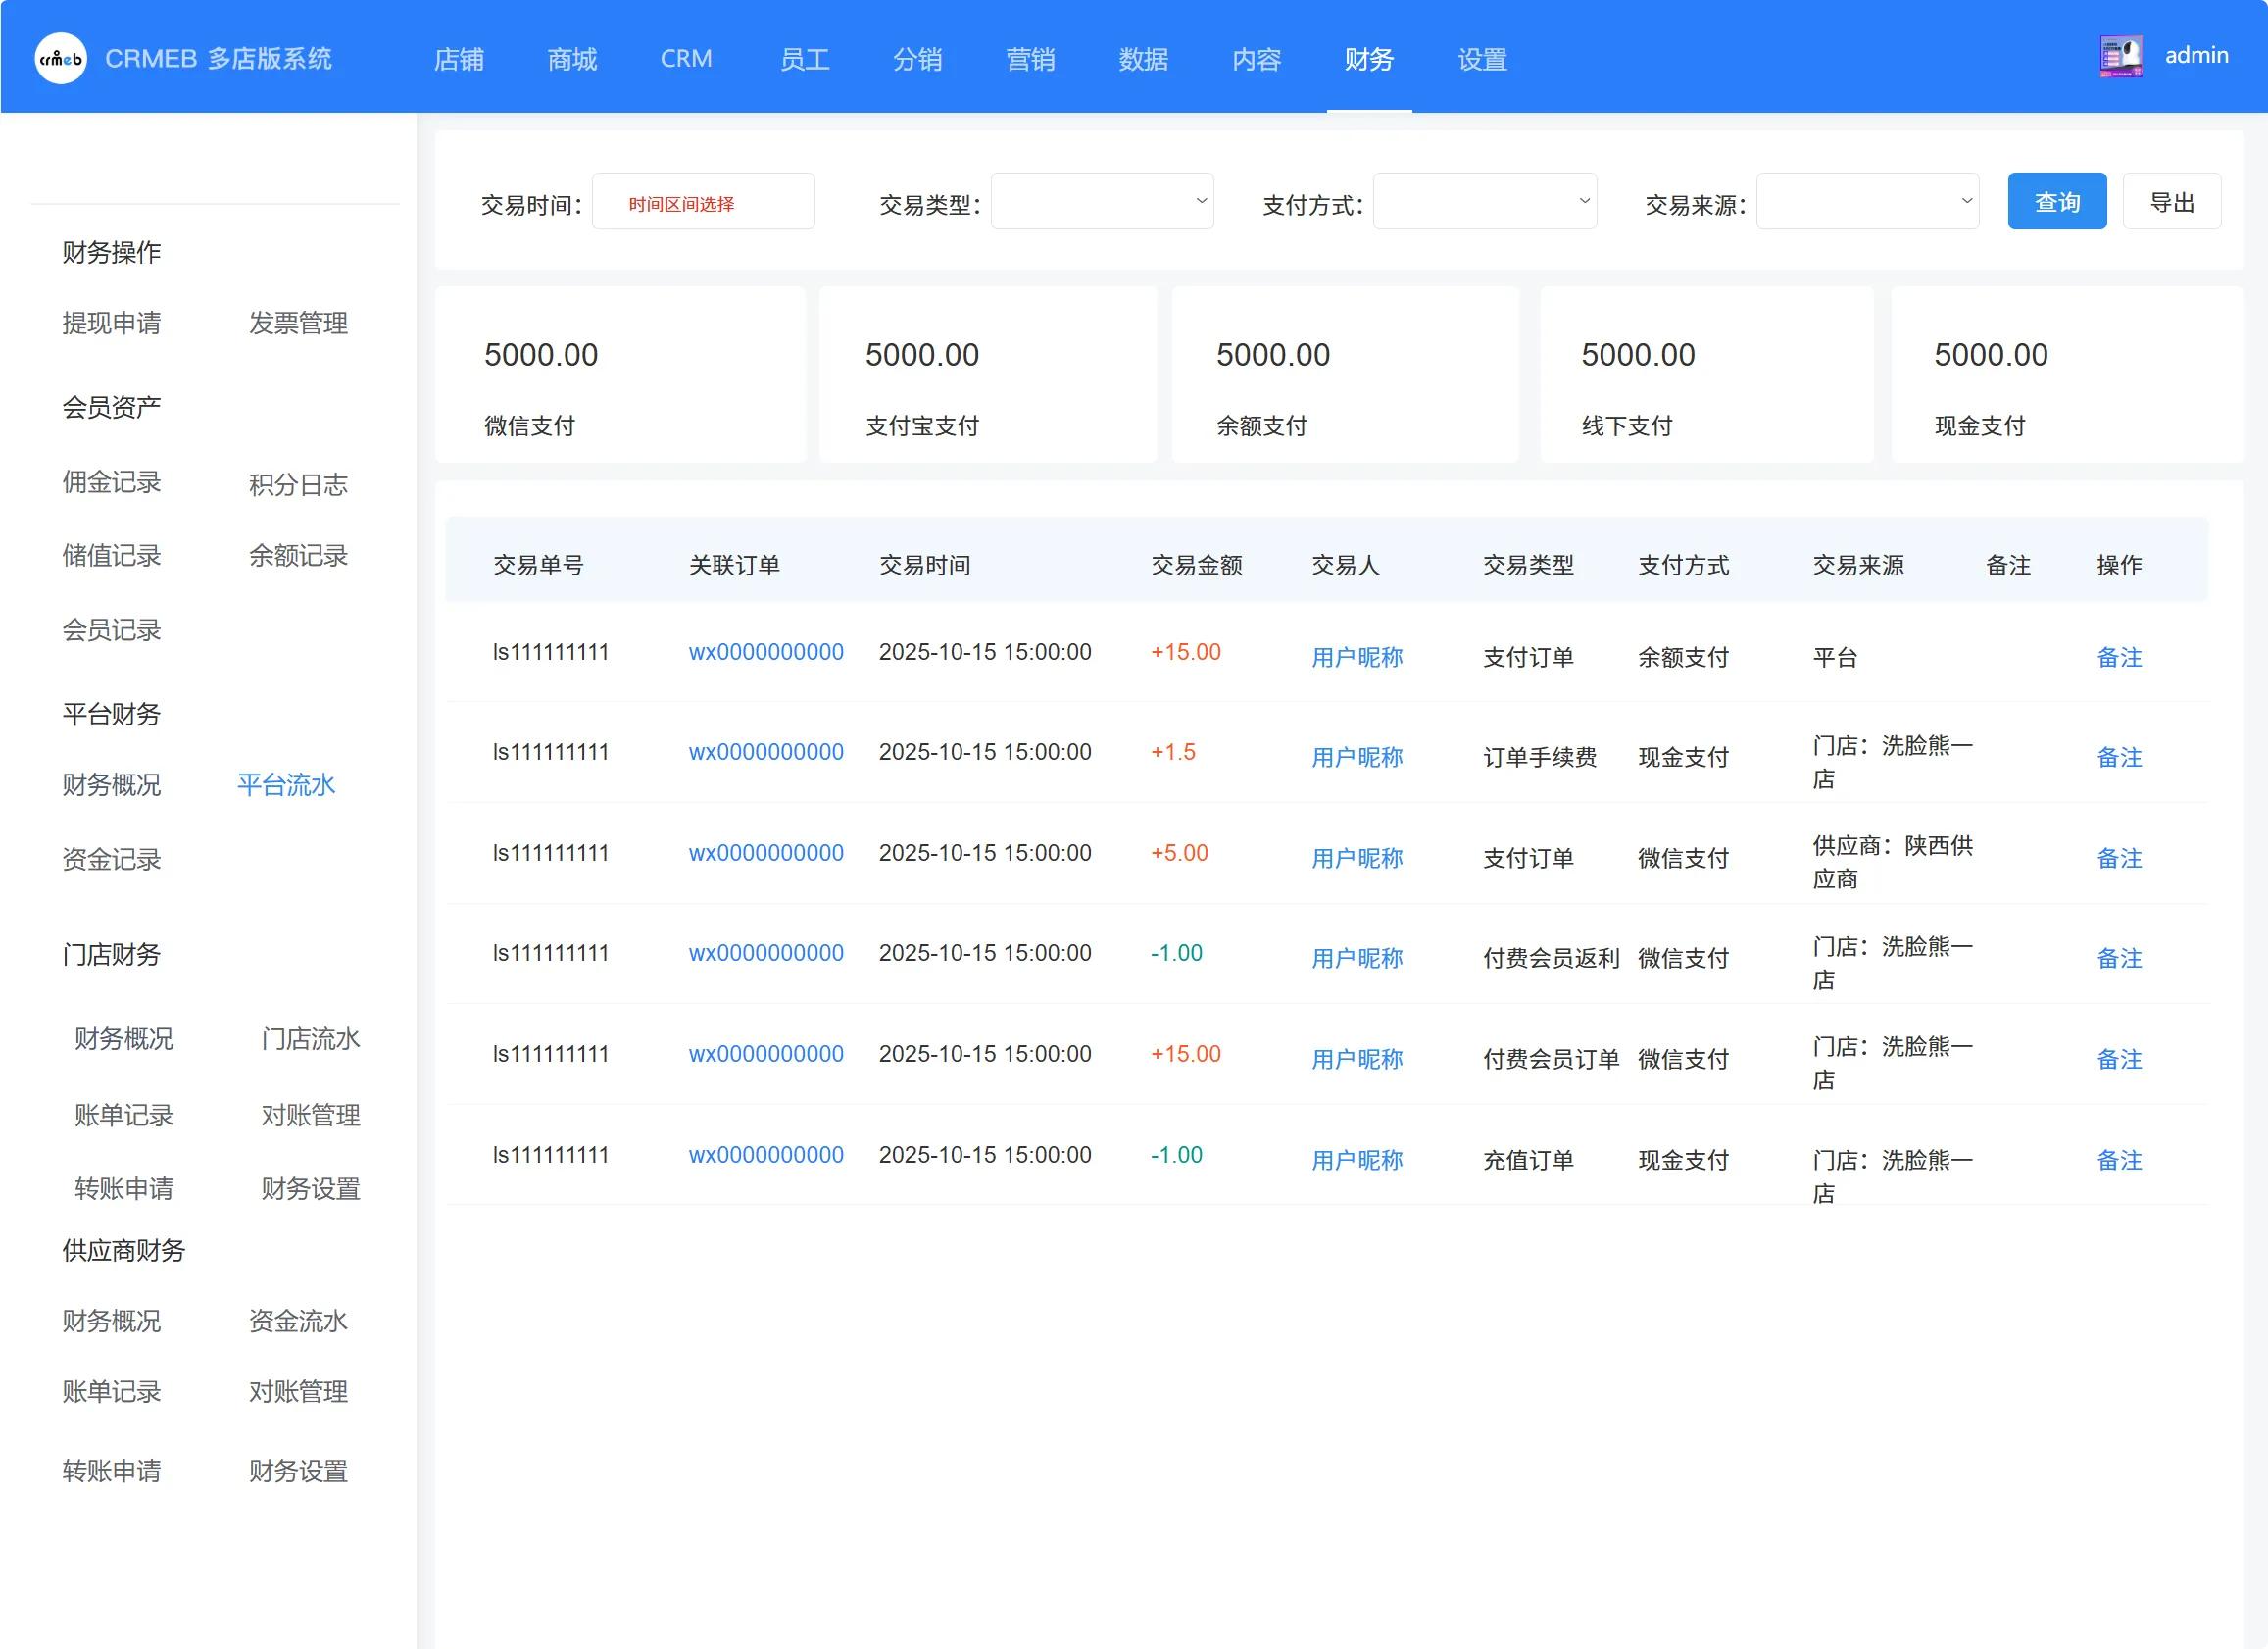Open first row's wx0000000000 order link

tap(765, 652)
